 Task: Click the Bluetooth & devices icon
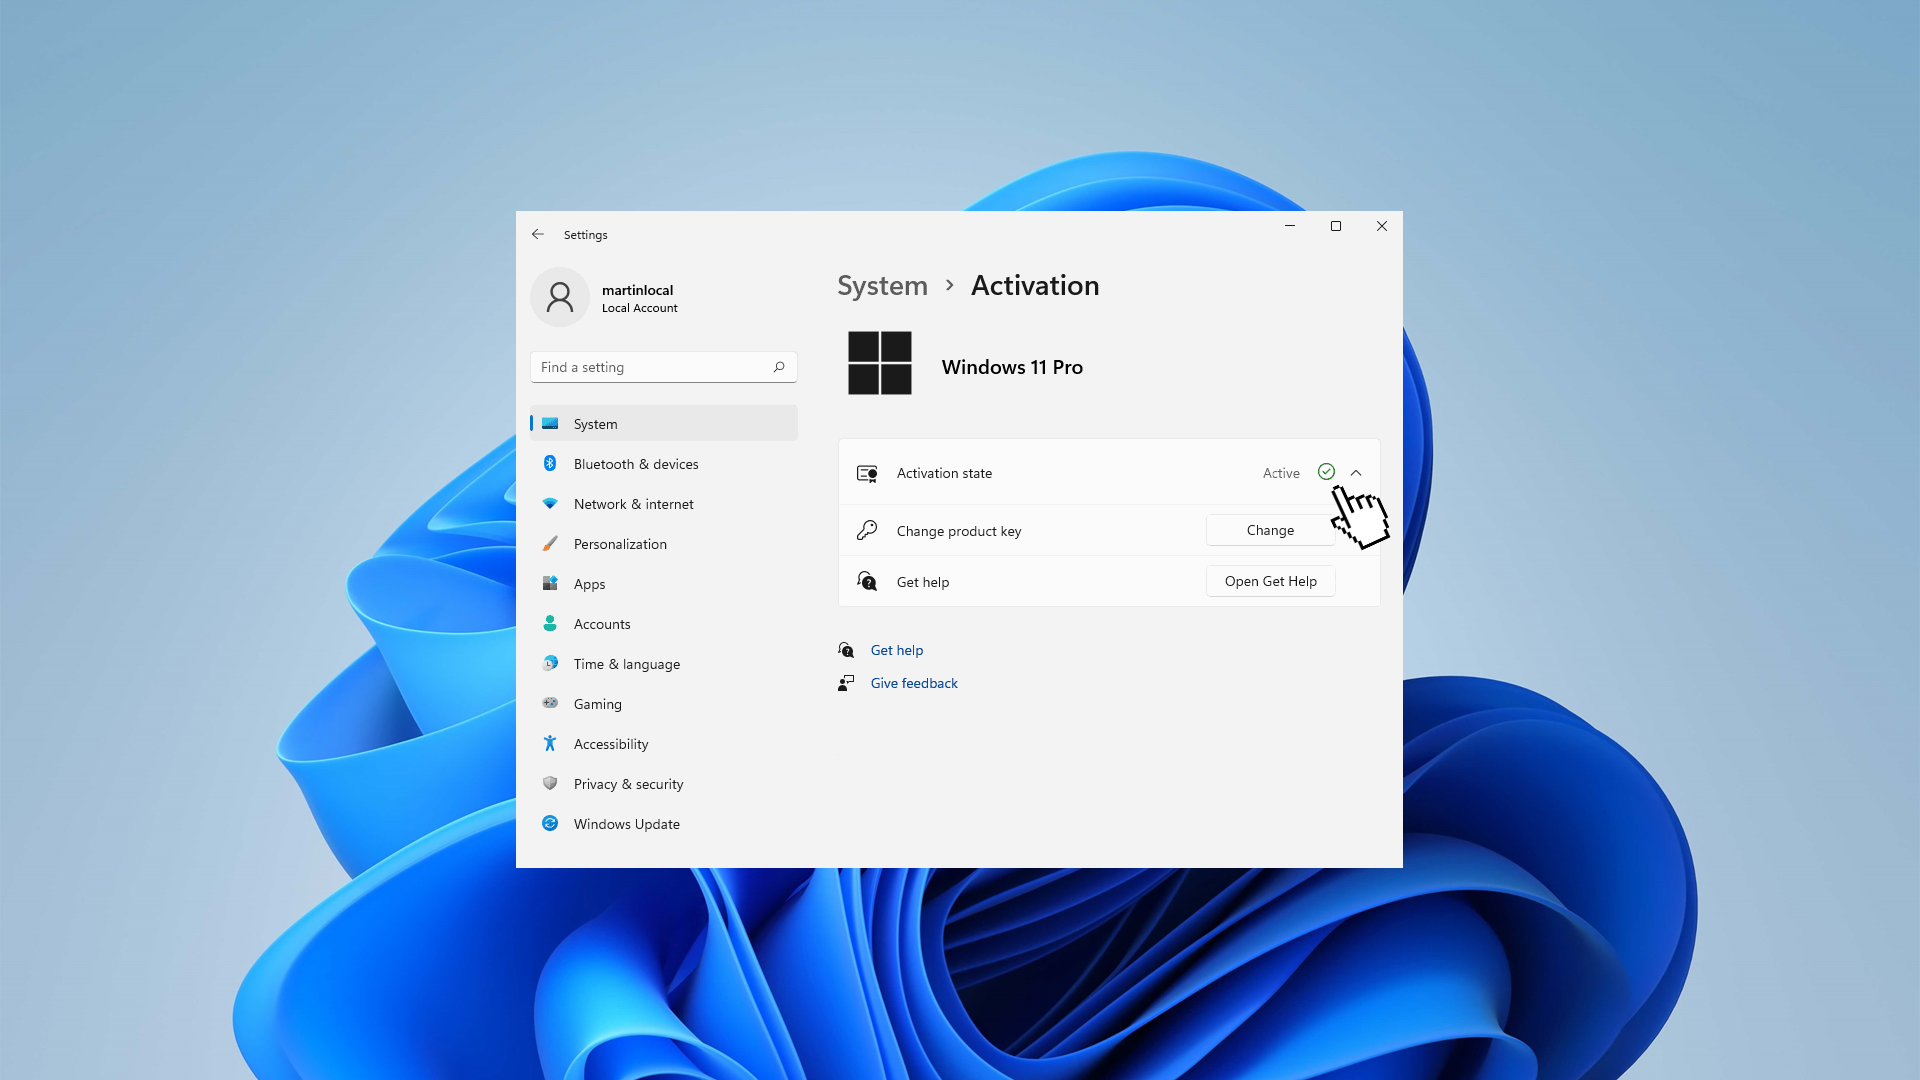pos(550,464)
